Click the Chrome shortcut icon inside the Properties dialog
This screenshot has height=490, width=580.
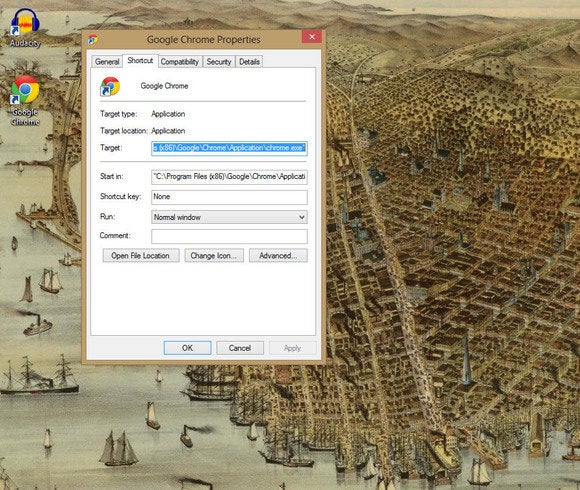tap(110, 87)
